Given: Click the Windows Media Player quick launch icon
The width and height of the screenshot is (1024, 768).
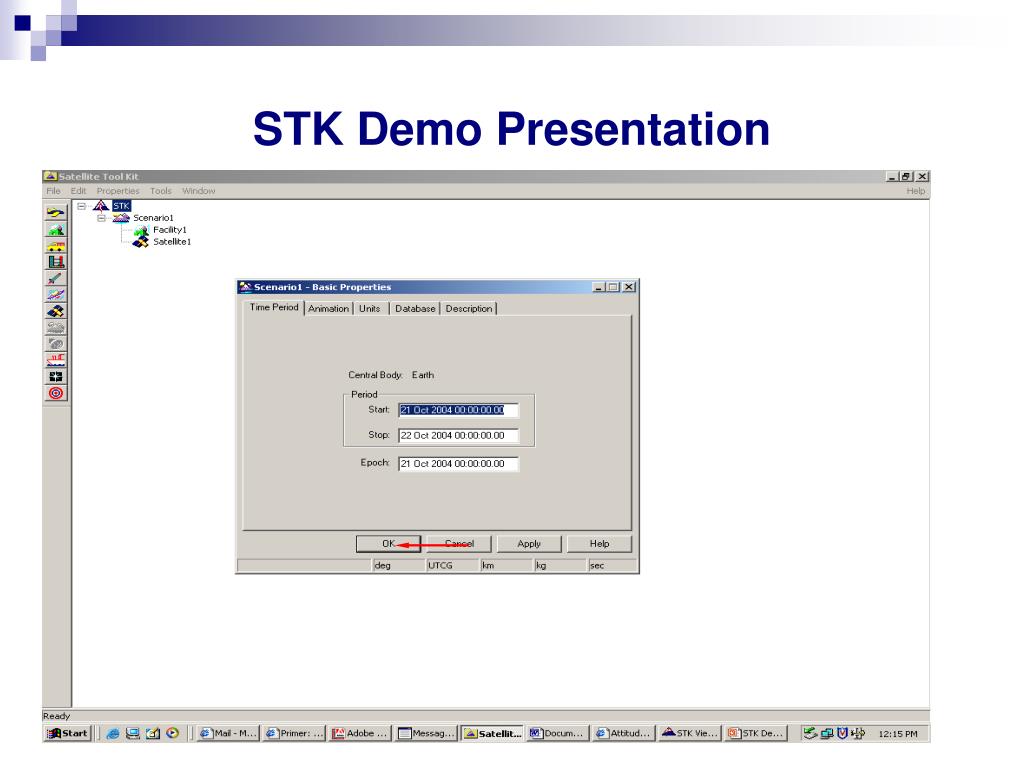Looking at the screenshot, I should point(172,733).
